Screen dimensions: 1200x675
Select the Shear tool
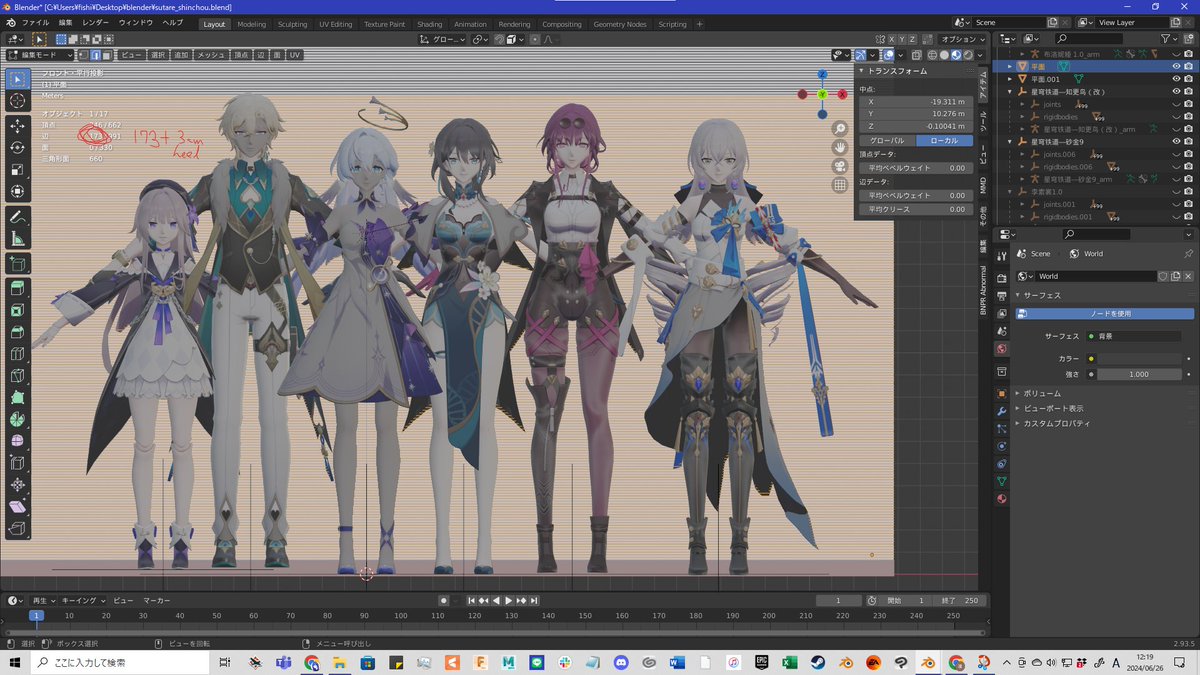click(x=18, y=507)
